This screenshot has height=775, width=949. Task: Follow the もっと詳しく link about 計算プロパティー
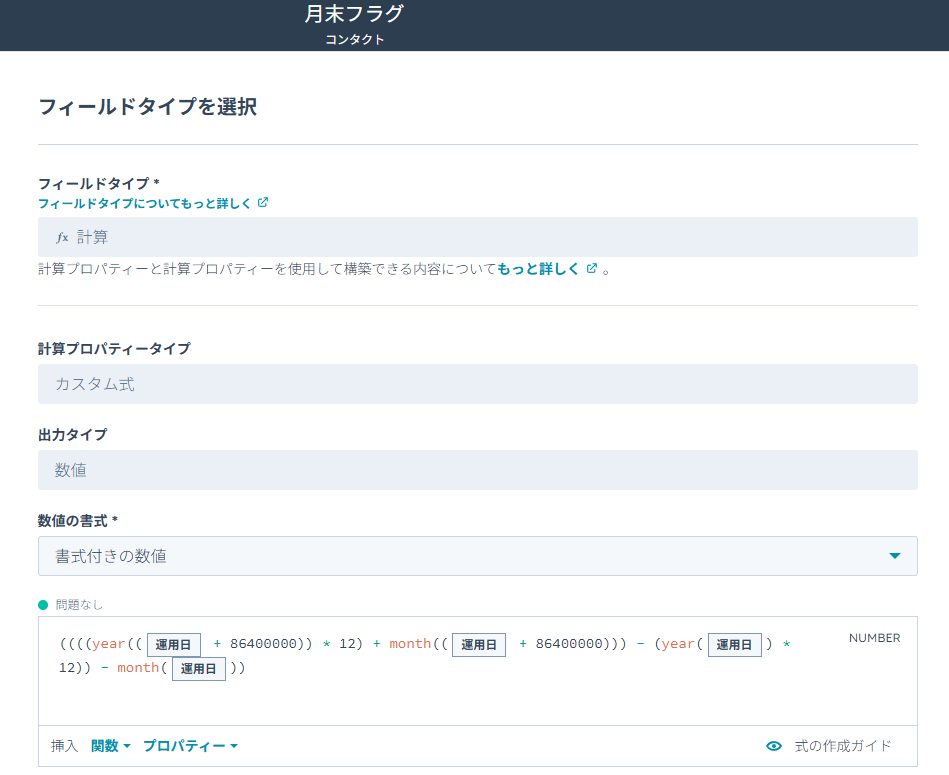click(x=538, y=269)
